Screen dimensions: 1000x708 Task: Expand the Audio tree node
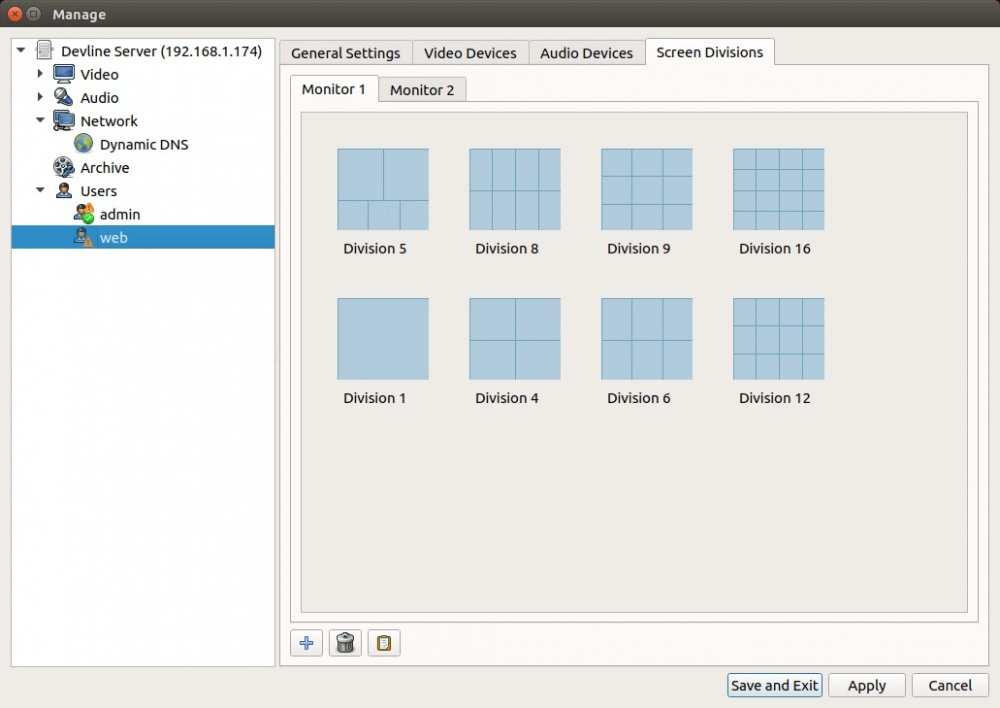pos(40,97)
